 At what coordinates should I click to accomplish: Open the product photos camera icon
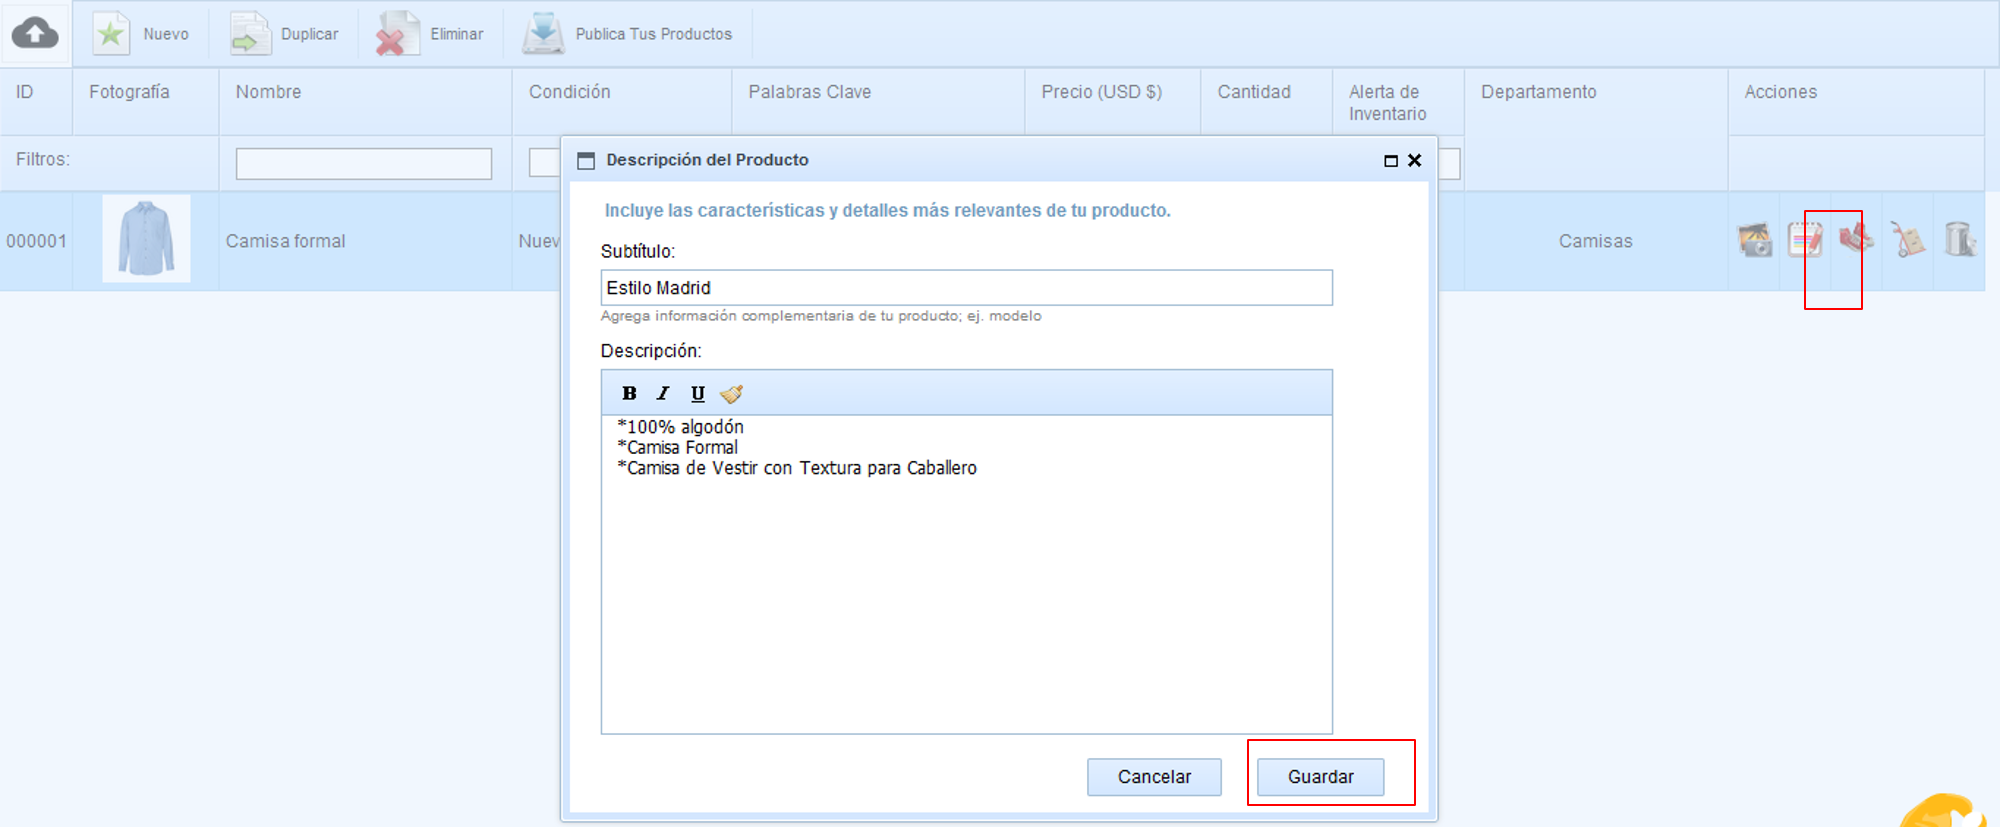coord(1755,240)
